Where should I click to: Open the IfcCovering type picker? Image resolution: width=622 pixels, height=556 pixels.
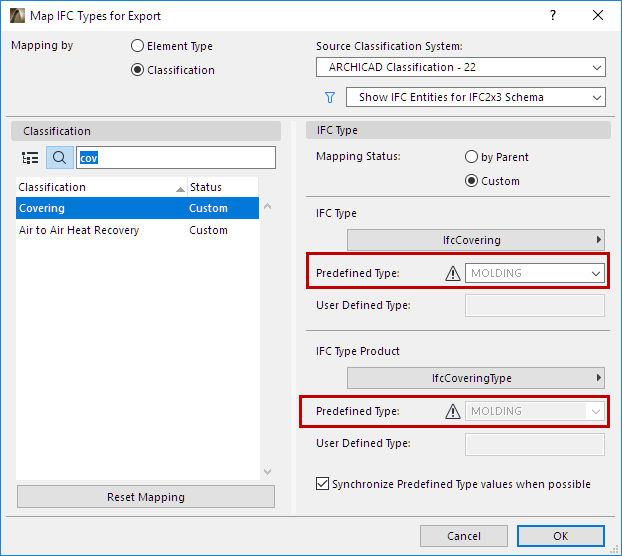tap(476, 240)
